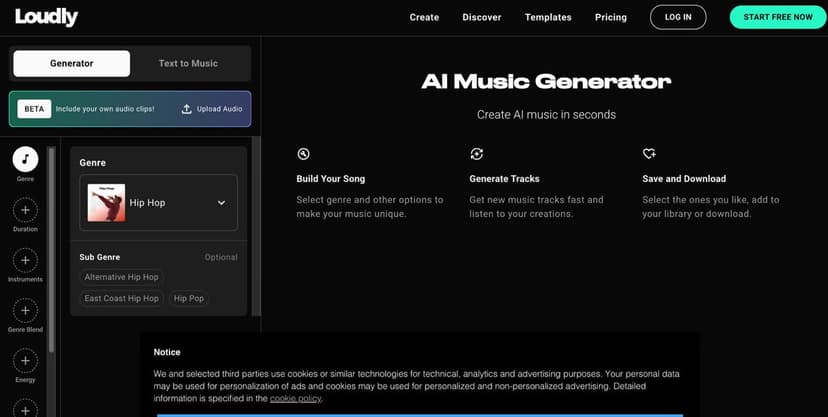Select the Generator tab
This screenshot has width=828, height=417.
pyautogui.click(x=71, y=63)
